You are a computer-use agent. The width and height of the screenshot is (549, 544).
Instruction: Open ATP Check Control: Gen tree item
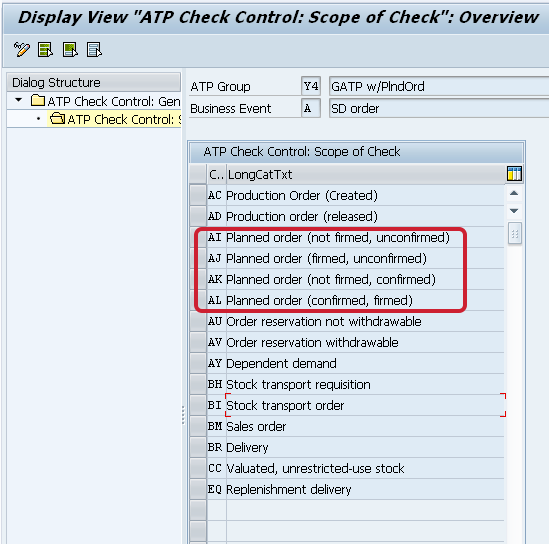point(113,102)
